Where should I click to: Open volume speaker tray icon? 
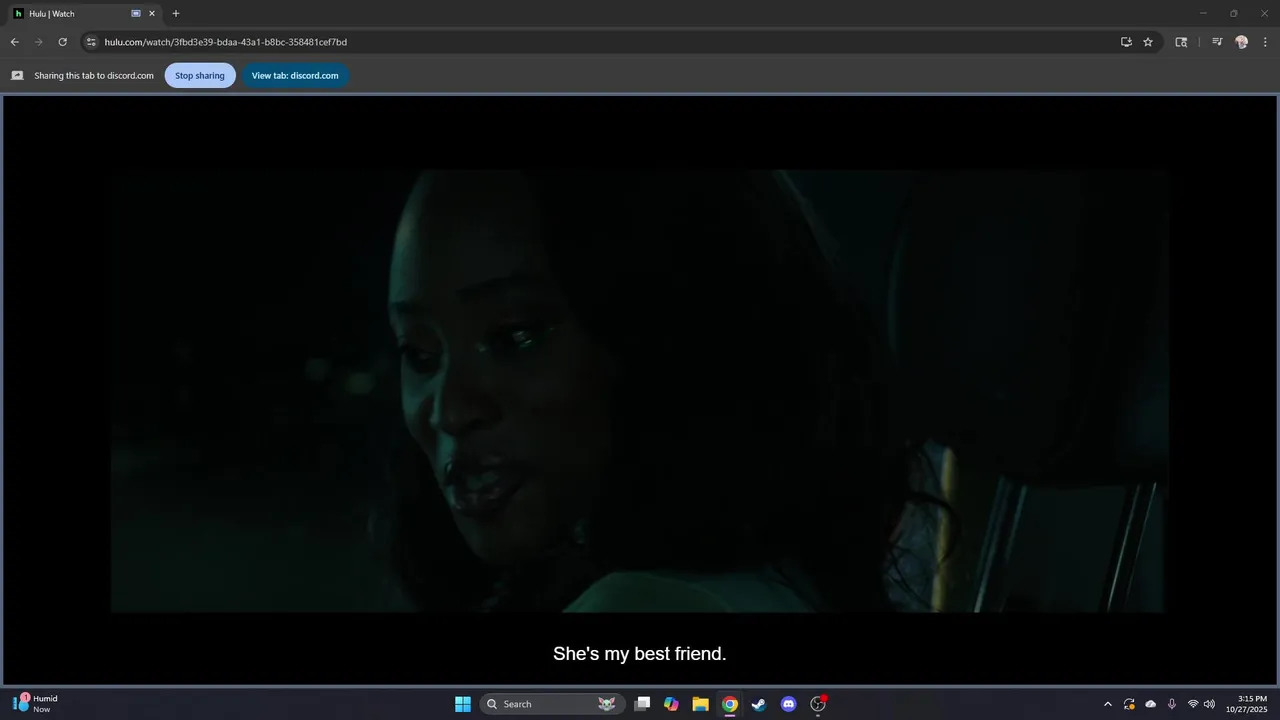click(1209, 704)
